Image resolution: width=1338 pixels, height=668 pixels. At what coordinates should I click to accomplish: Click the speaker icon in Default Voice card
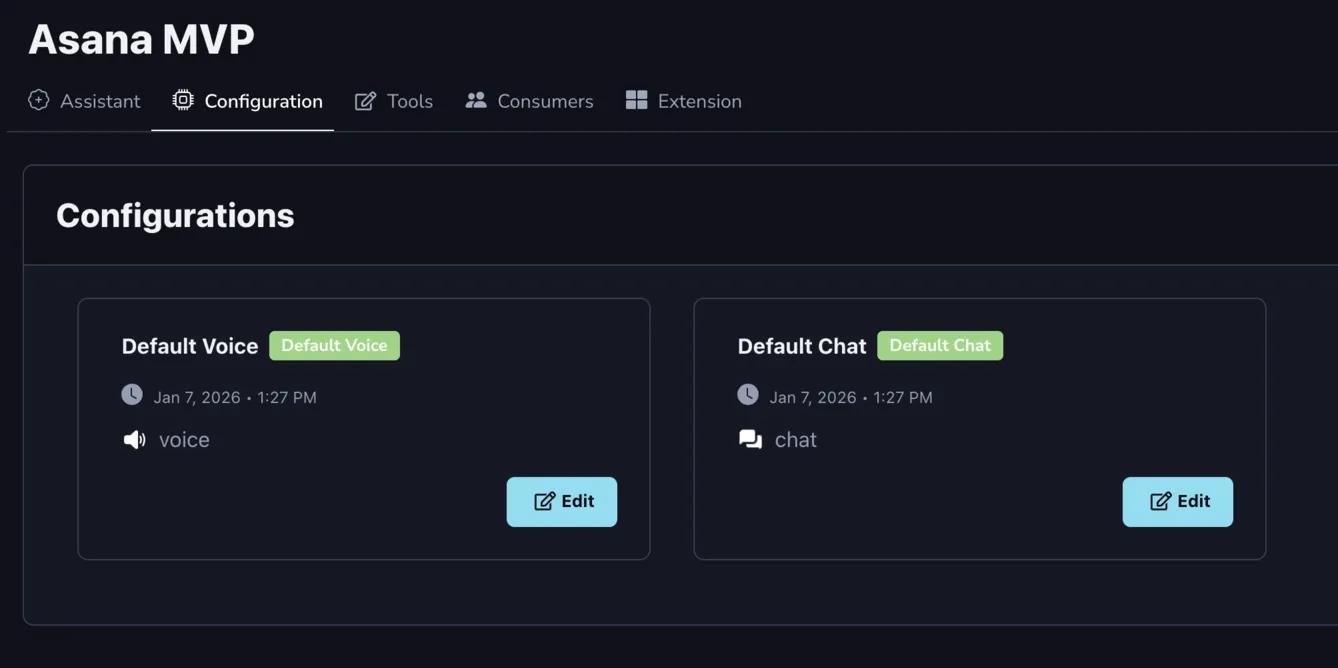click(134, 440)
